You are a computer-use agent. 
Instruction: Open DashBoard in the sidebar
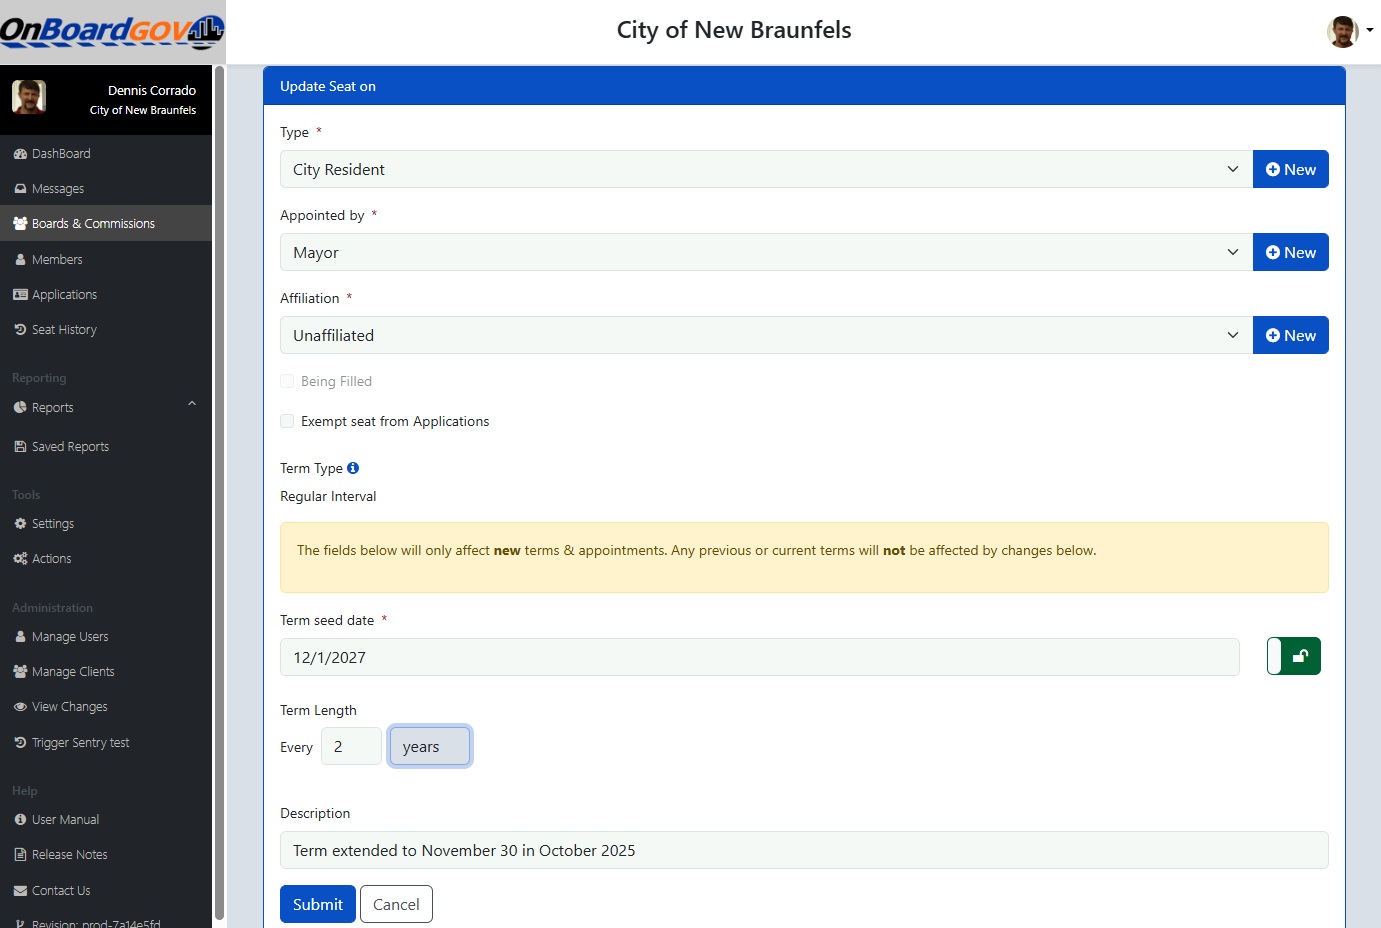61,154
